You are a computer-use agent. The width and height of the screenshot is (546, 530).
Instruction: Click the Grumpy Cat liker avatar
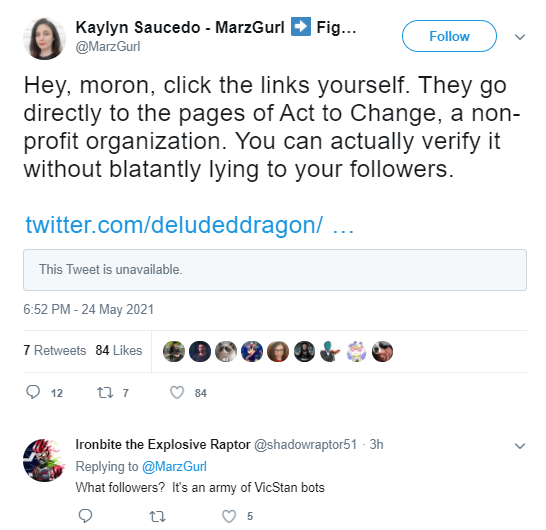point(226,351)
